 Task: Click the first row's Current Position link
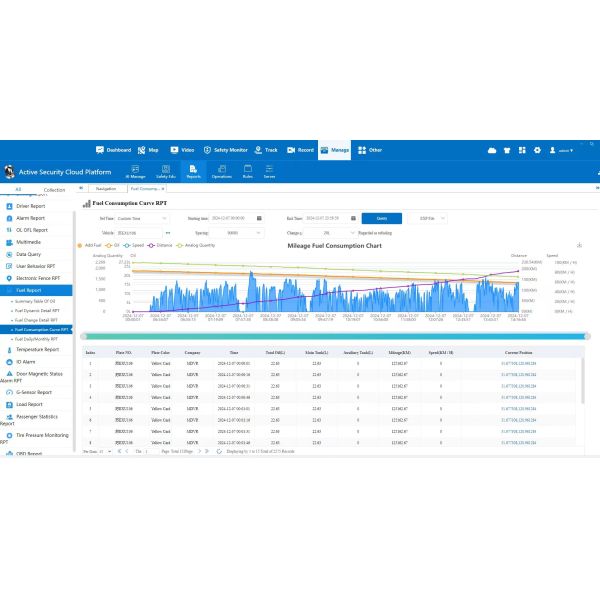point(518,363)
